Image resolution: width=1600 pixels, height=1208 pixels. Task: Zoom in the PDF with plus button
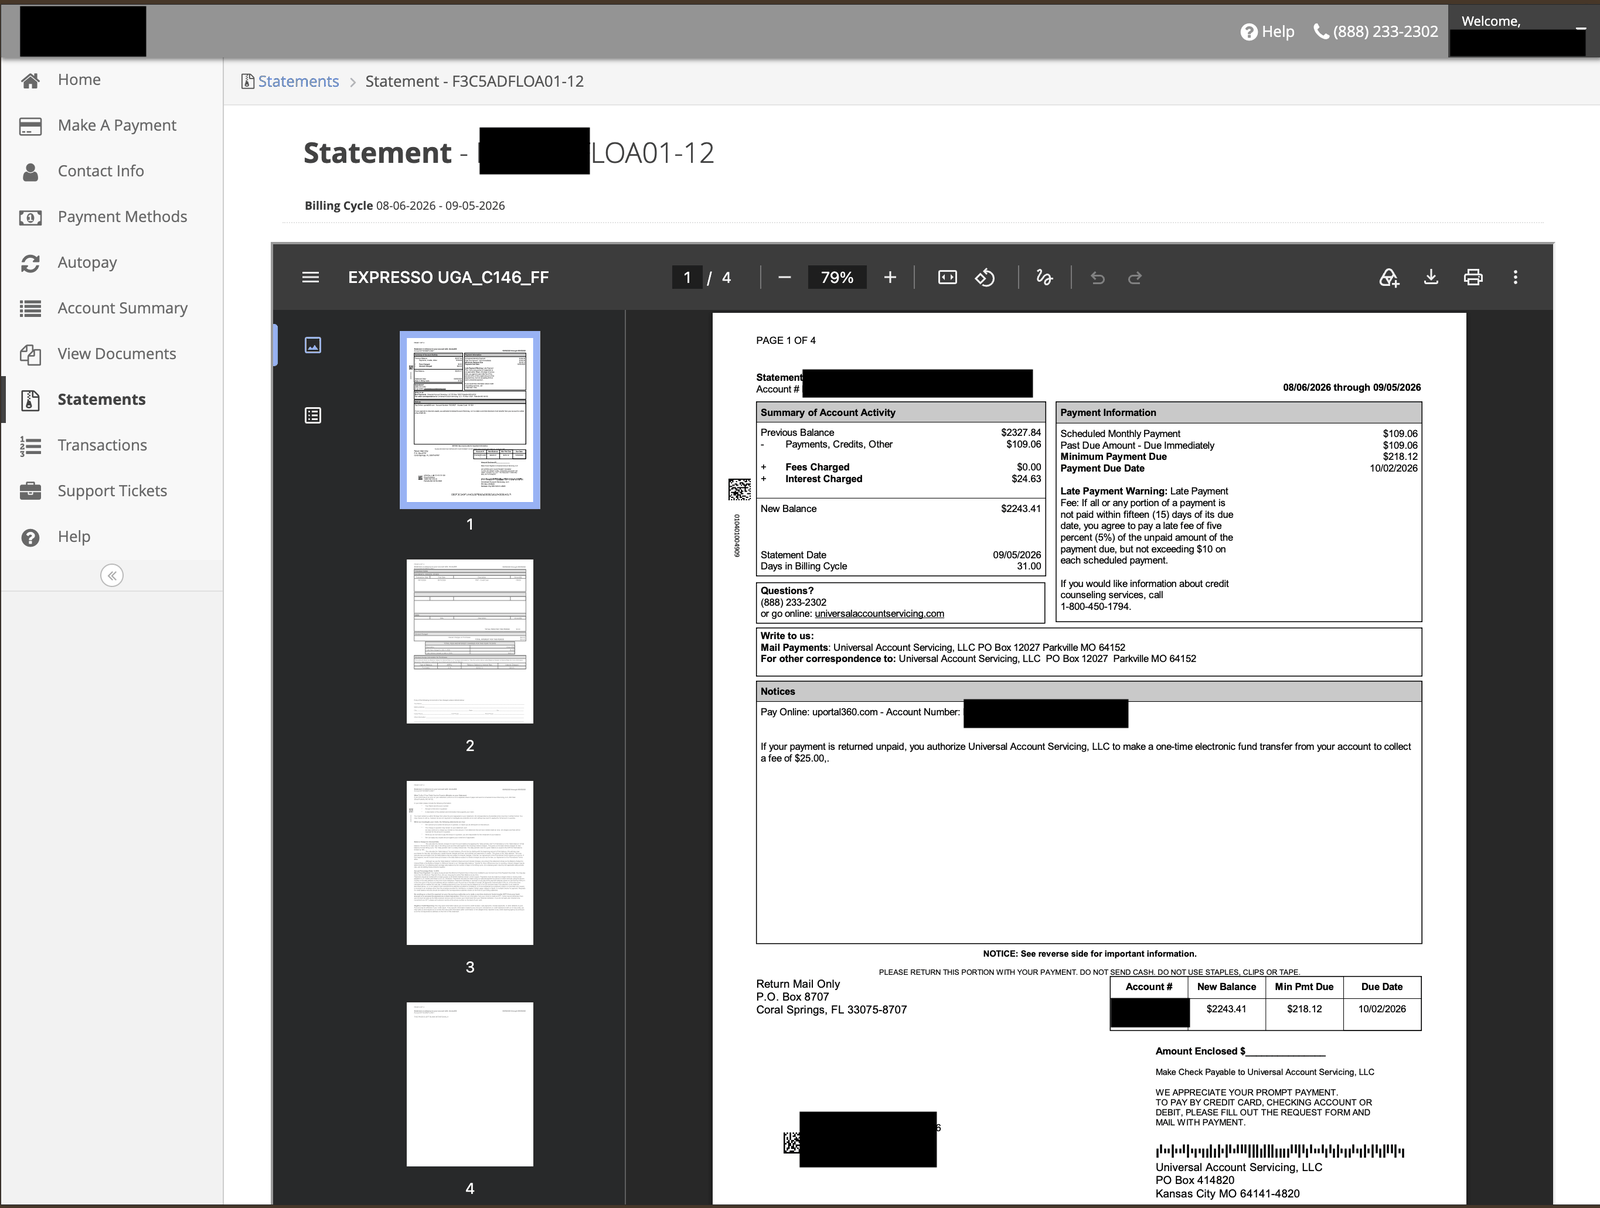890,277
